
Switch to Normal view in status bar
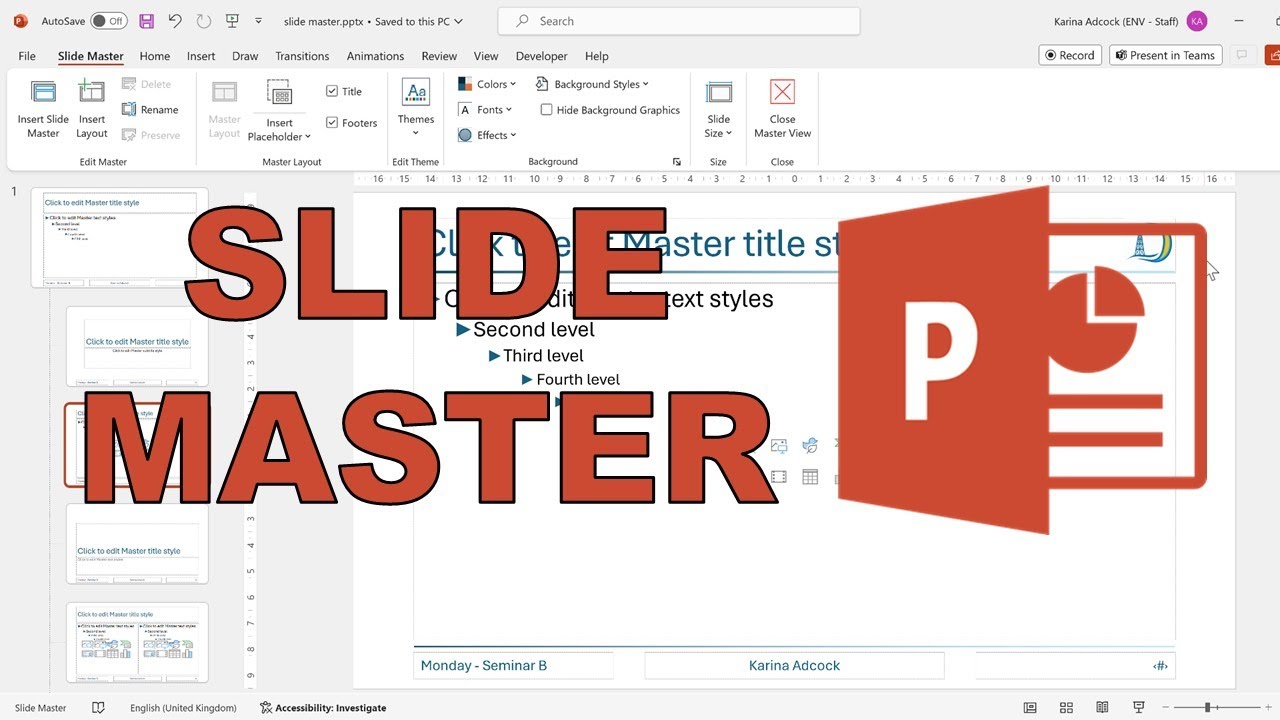point(1030,707)
